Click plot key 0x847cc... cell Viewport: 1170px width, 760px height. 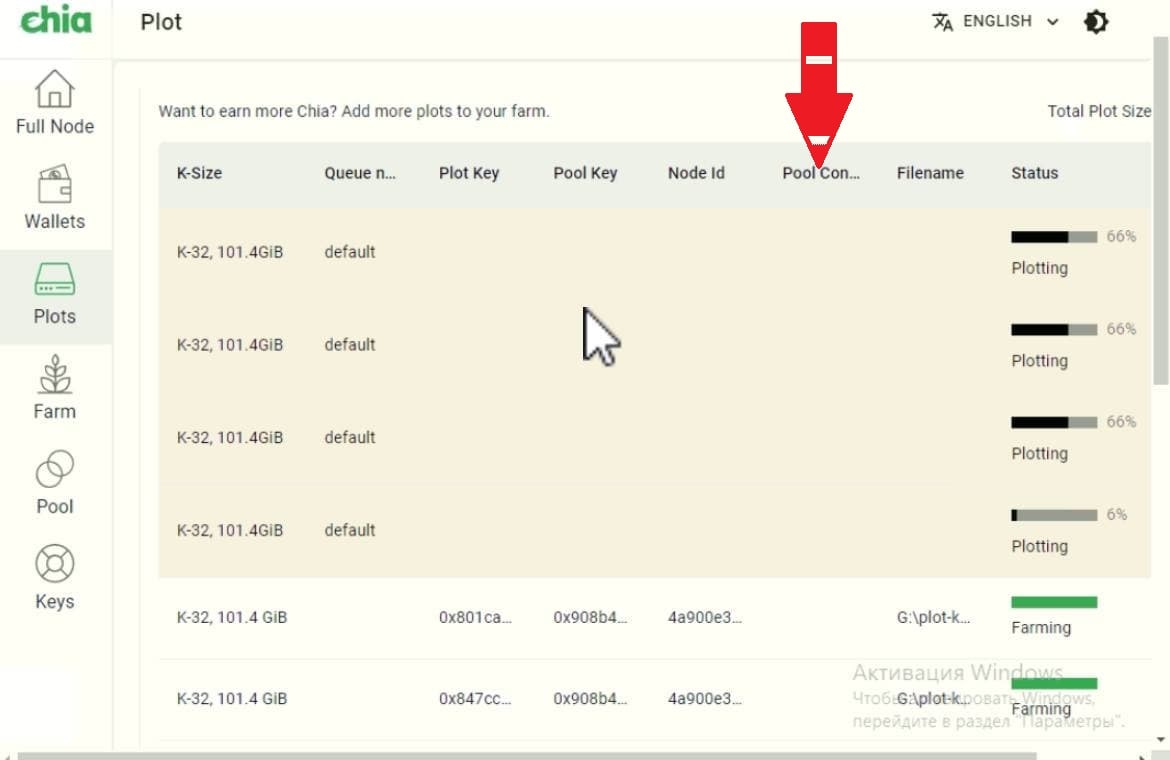pyautogui.click(x=475, y=699)
